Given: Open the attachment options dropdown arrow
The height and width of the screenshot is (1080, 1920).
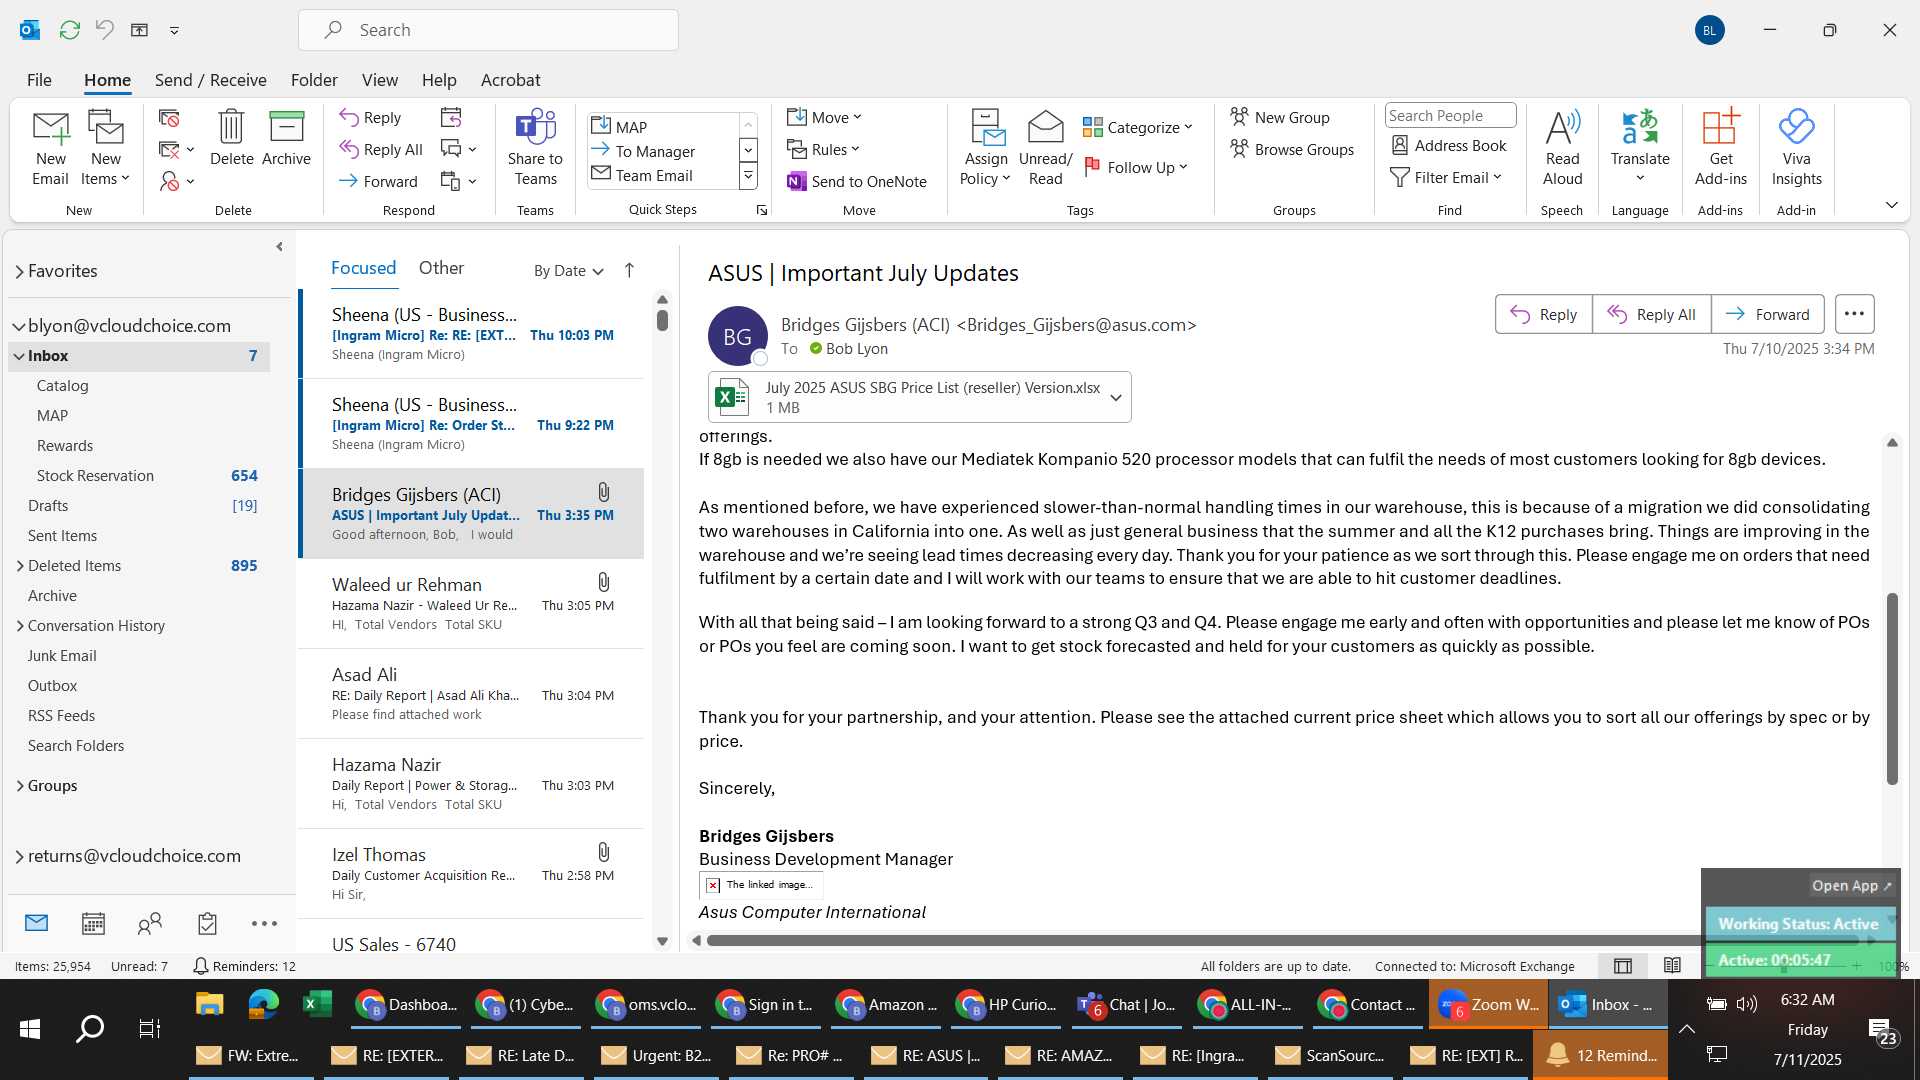Looking at the screenshot, I should point(1115,397).
